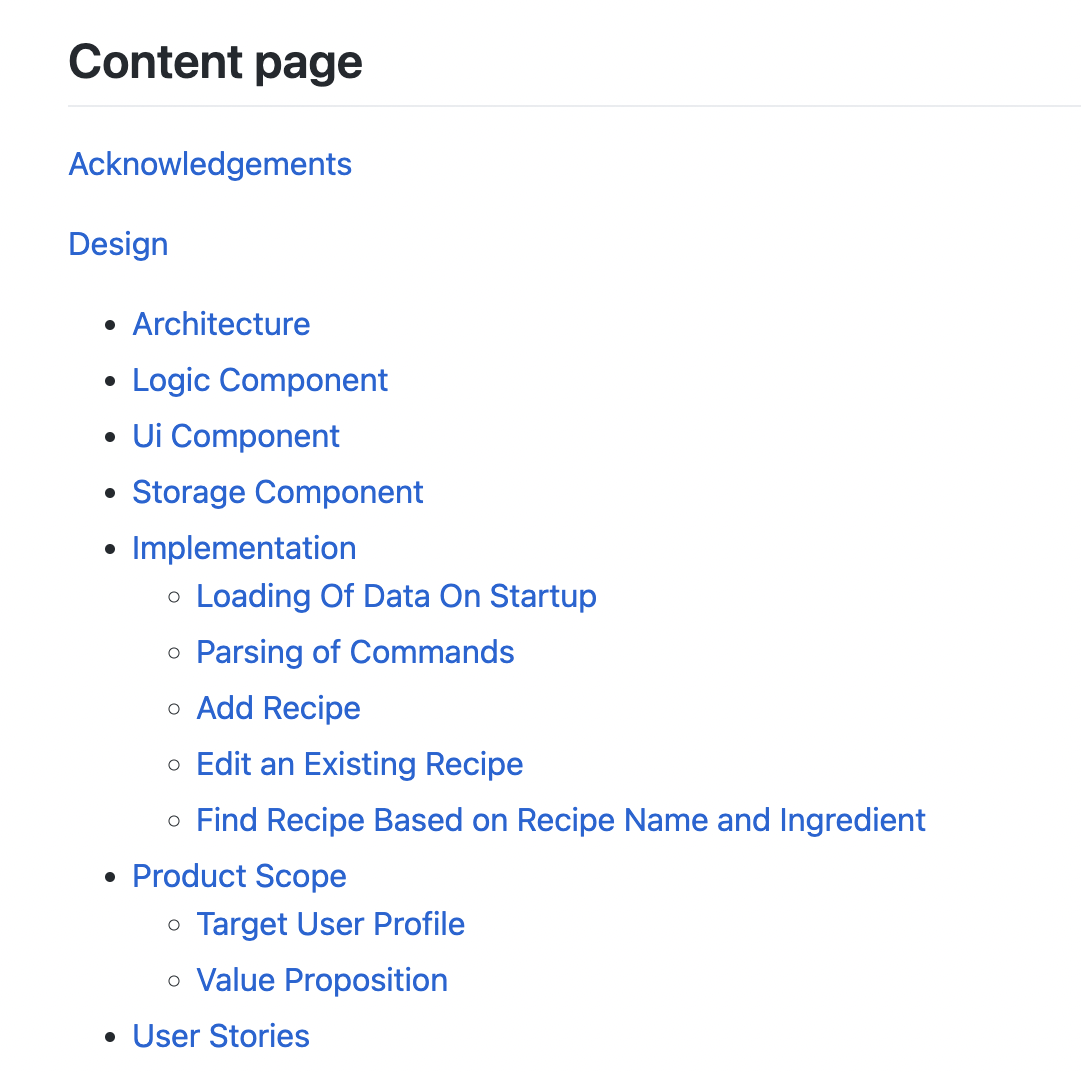
Task: Select the Content page heading
Action: click(215, 62)
